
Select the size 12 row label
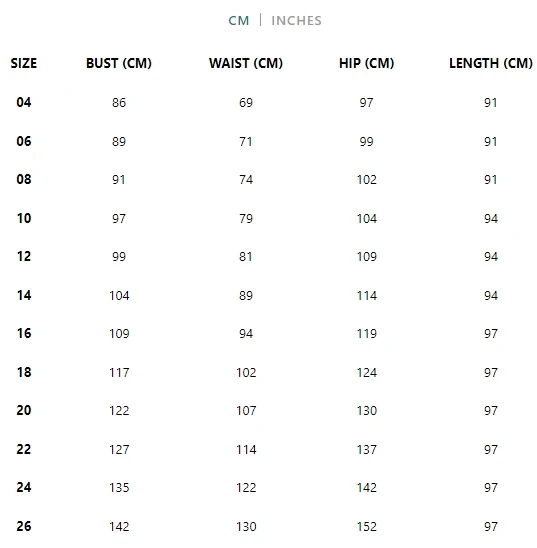[x=24, y=256]
